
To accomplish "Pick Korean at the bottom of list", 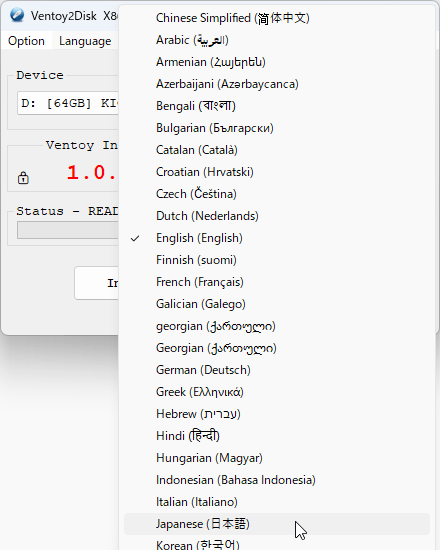I will (x=277, y=544).
